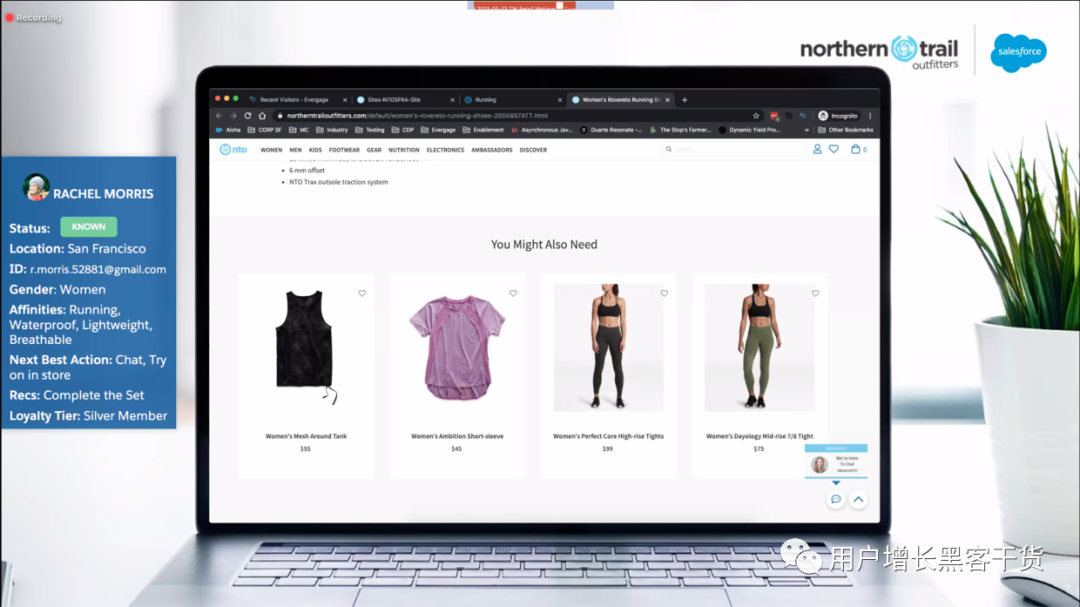Favorite the Women's Ambition Short-sleeve
The width and height of the screenshot is (1080, 607).
pos(513,294)
